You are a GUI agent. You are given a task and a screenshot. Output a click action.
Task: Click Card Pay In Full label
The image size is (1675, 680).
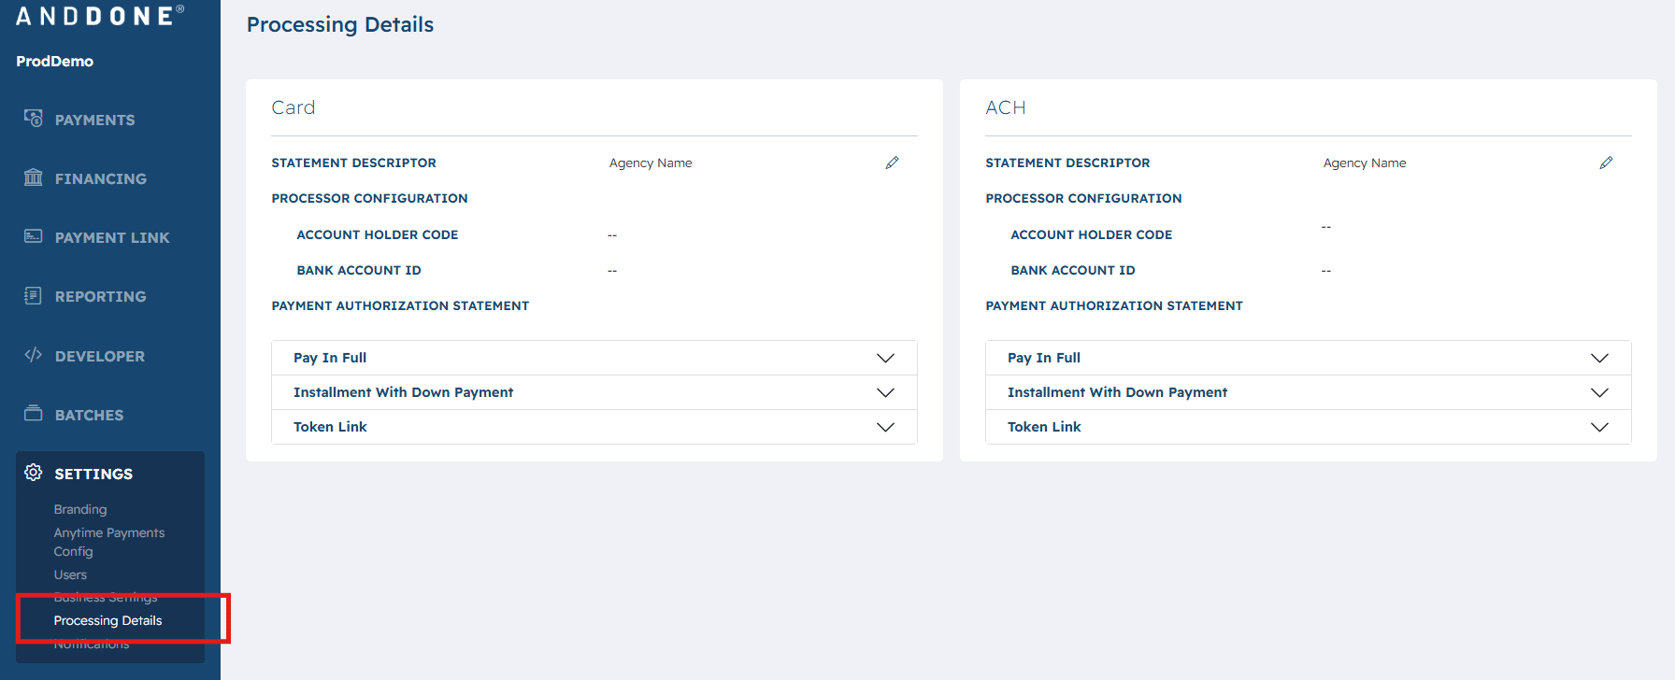pos(330,358)
